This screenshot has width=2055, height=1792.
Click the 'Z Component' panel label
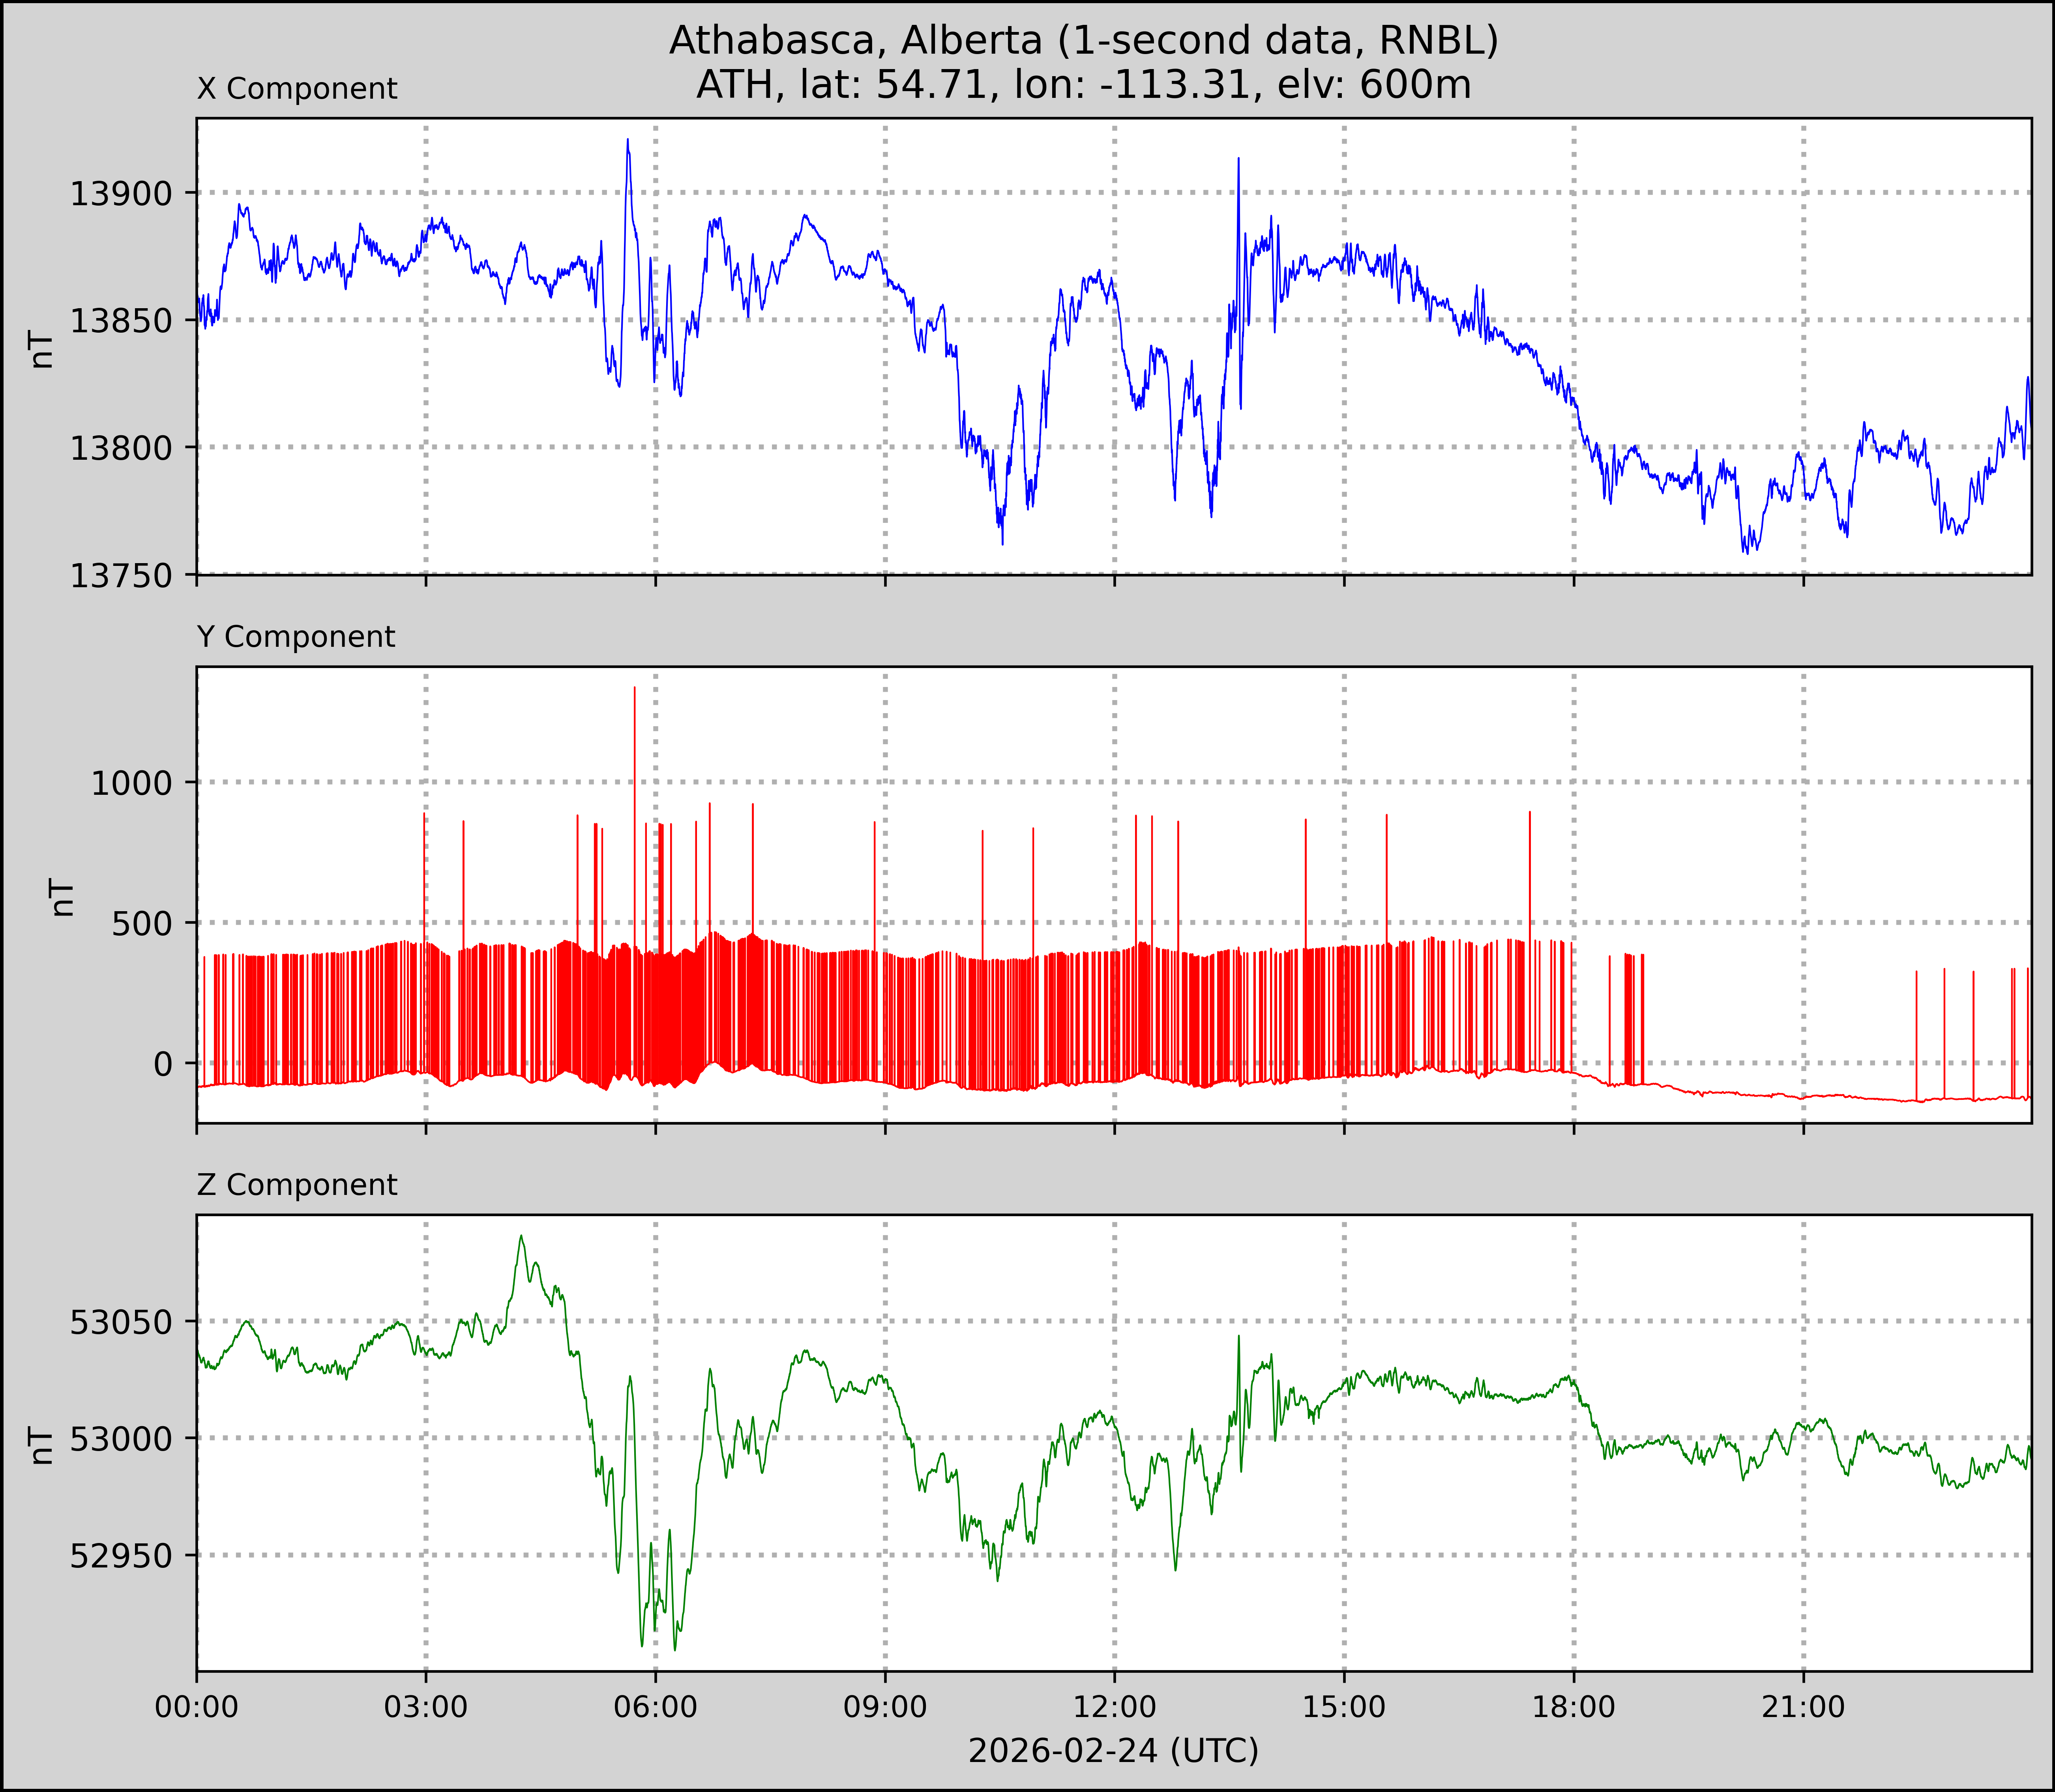tap(297, 1185)
